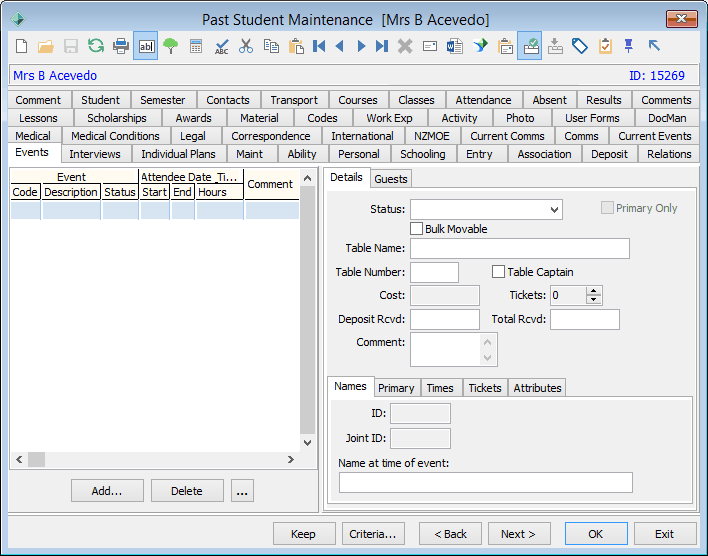Click the events list scroll down arrow

pos(307,443)
